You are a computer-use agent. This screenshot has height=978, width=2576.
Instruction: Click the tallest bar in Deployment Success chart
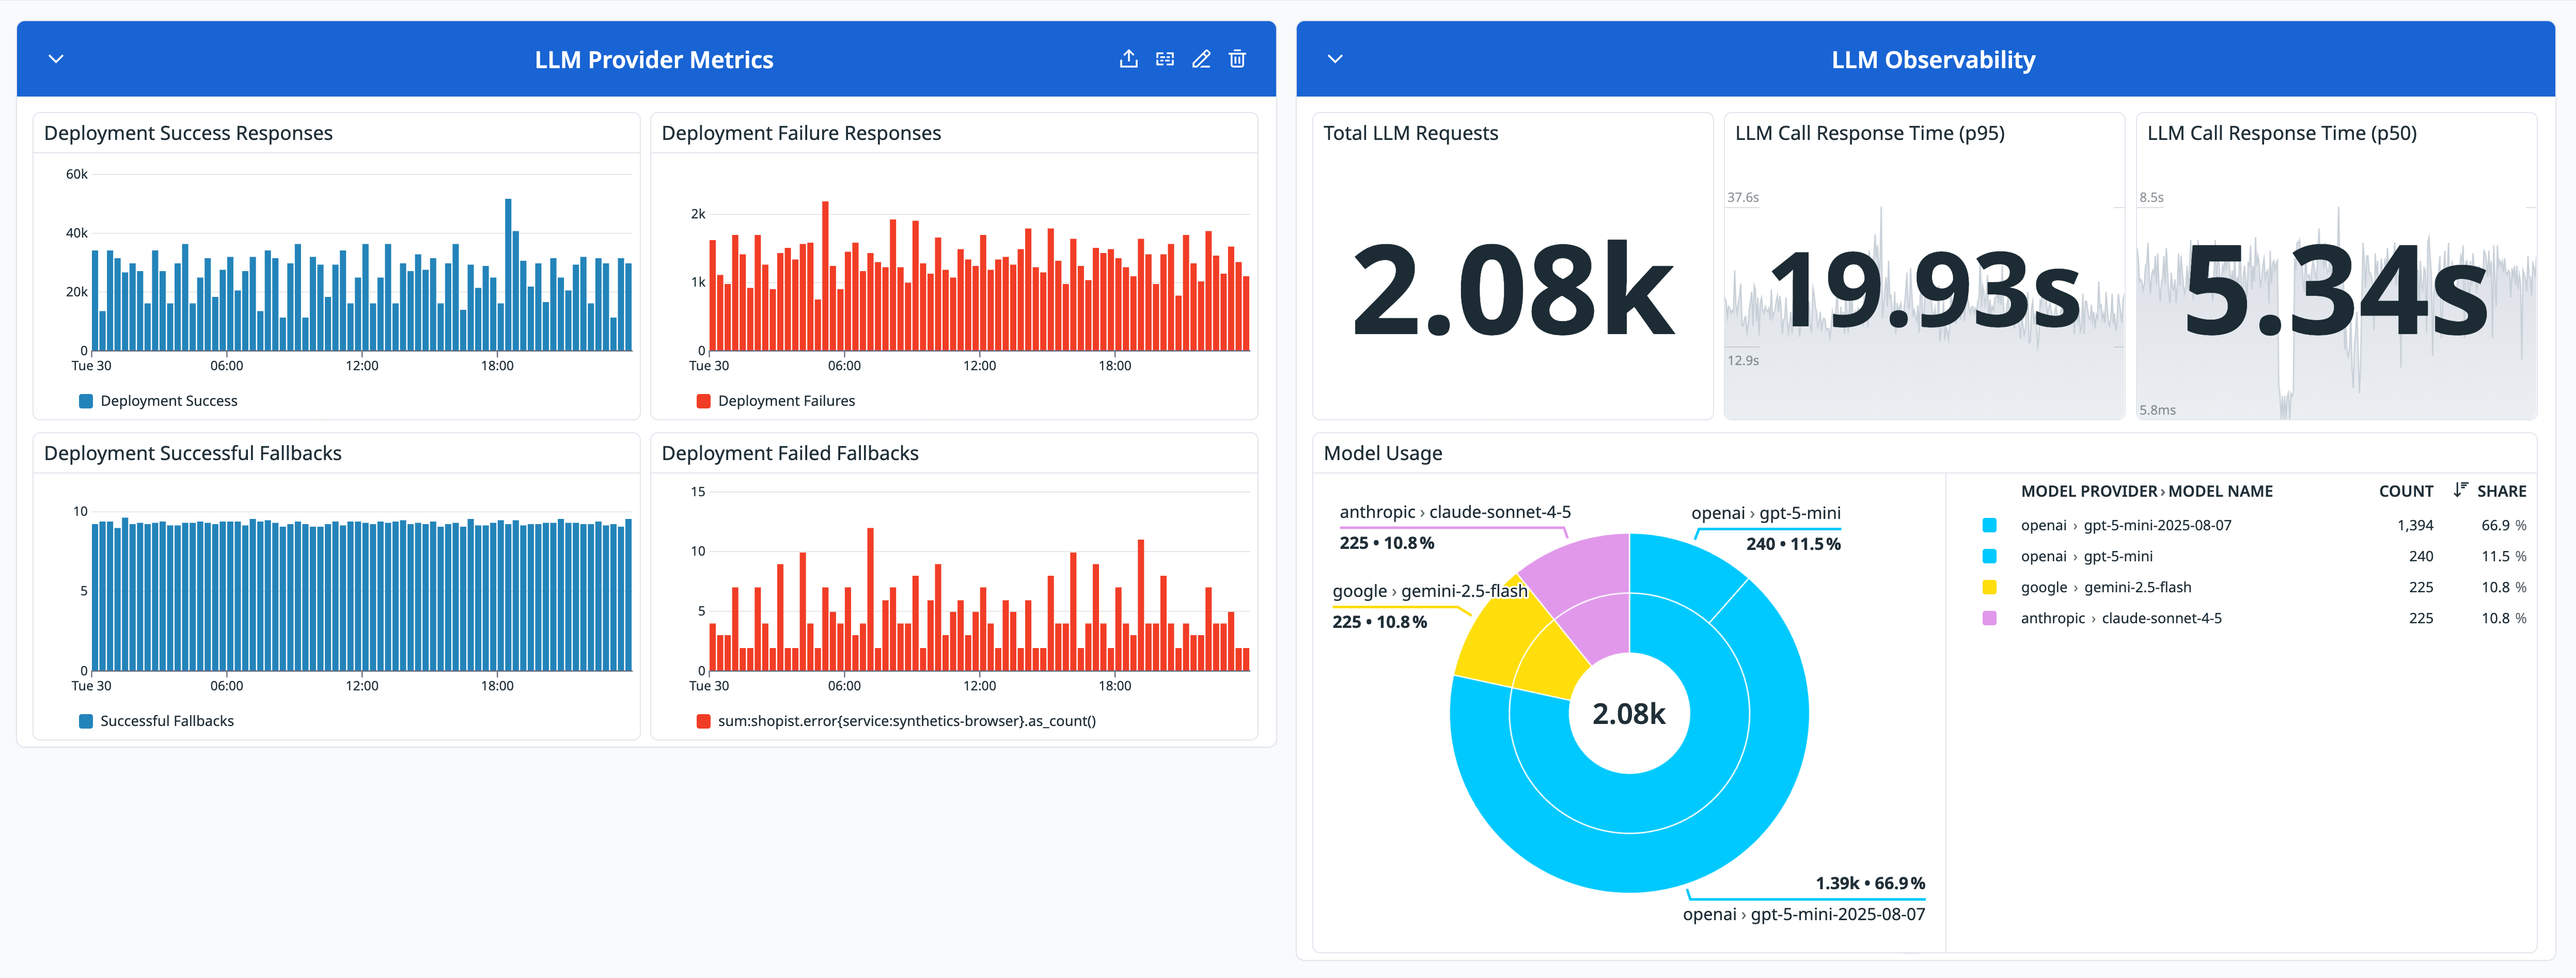tap(508, 275)
